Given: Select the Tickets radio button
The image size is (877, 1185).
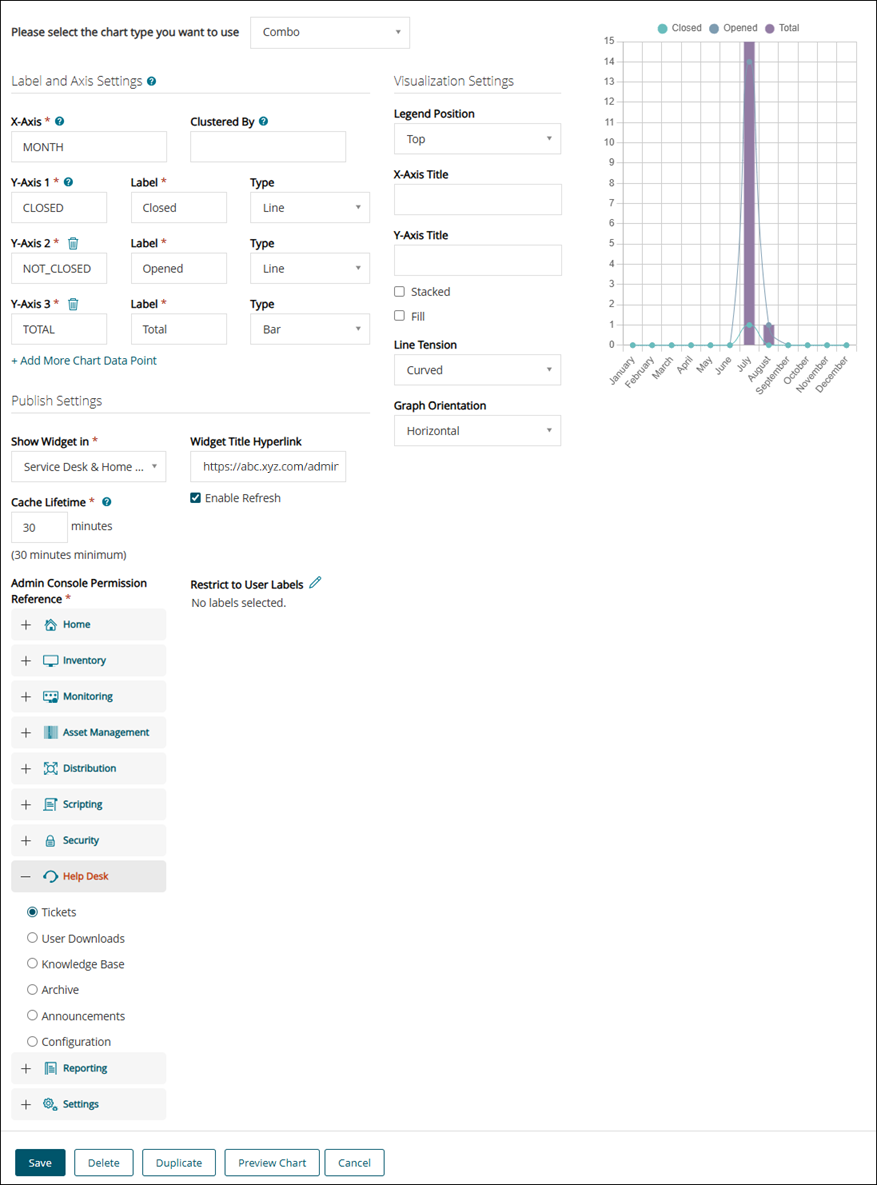Looking at the screenshot, I should (33, 912).
